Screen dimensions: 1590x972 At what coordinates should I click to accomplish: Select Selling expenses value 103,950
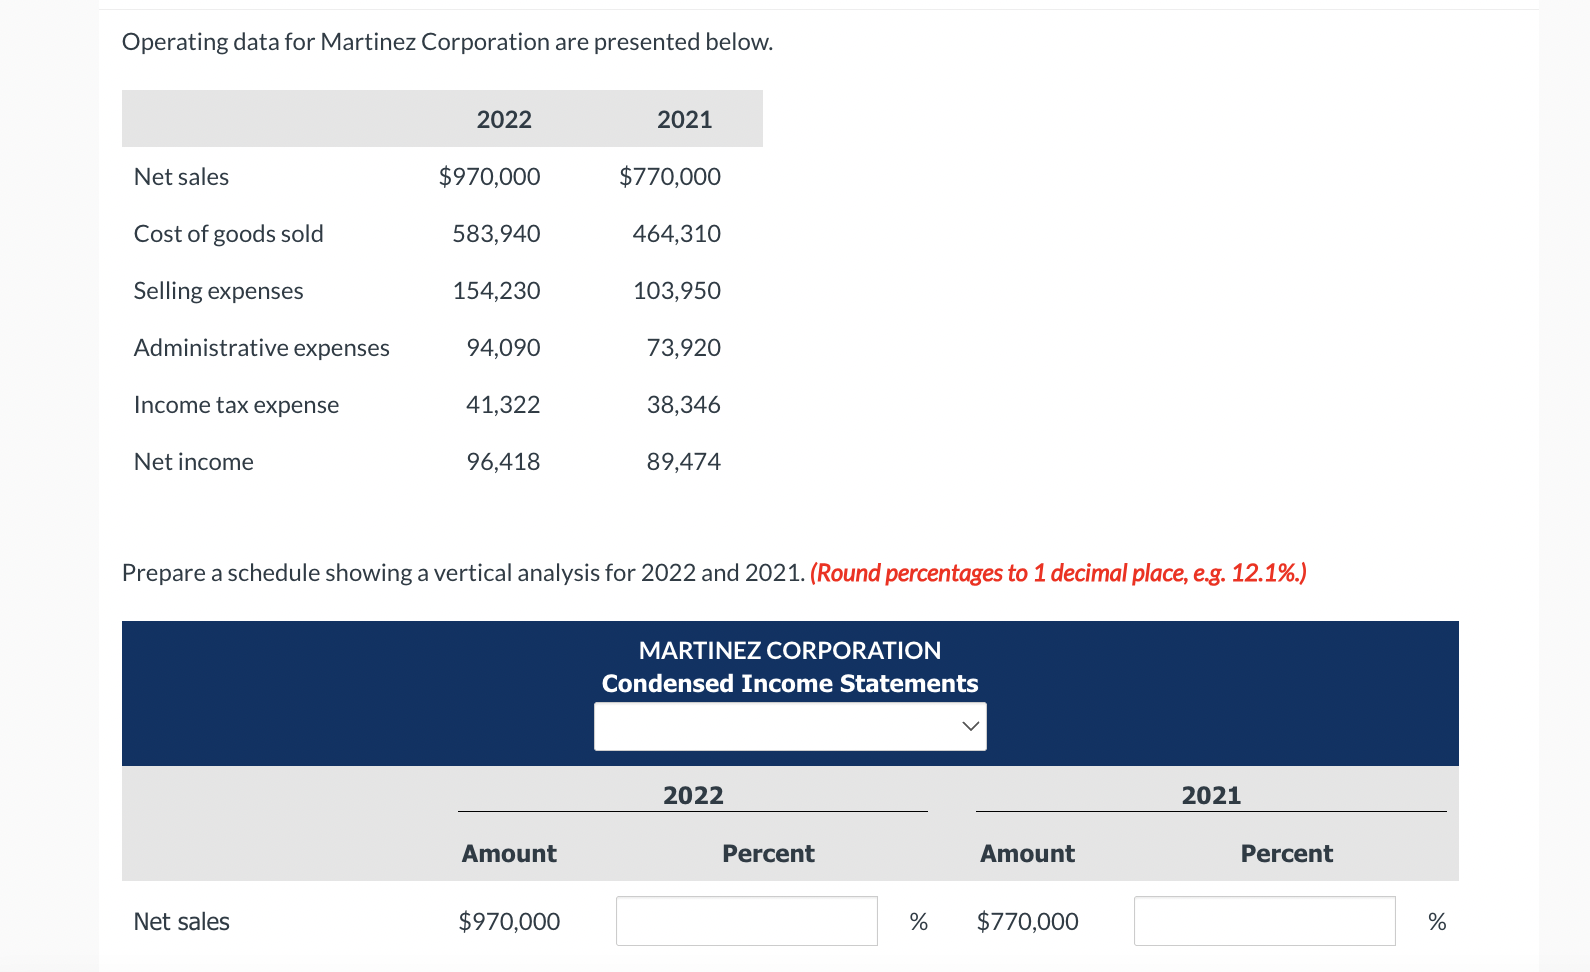(x=677, y=290)
